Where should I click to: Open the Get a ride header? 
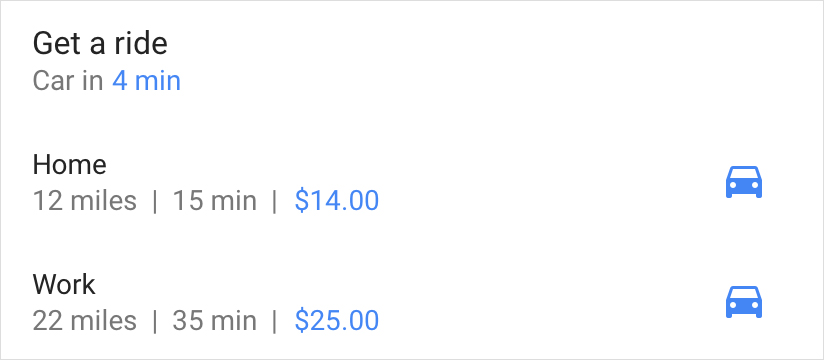tap(100, 43)
